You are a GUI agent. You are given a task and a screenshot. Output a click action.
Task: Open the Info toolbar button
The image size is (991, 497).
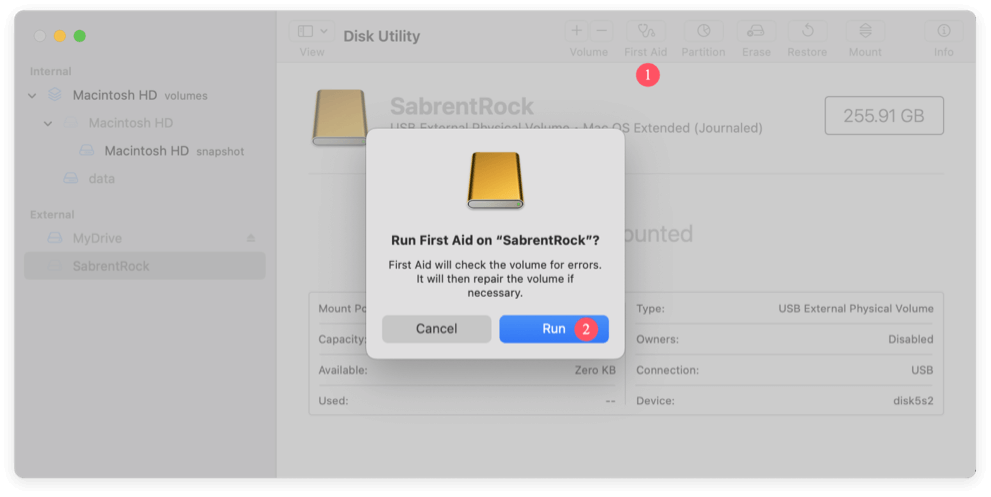944,30
